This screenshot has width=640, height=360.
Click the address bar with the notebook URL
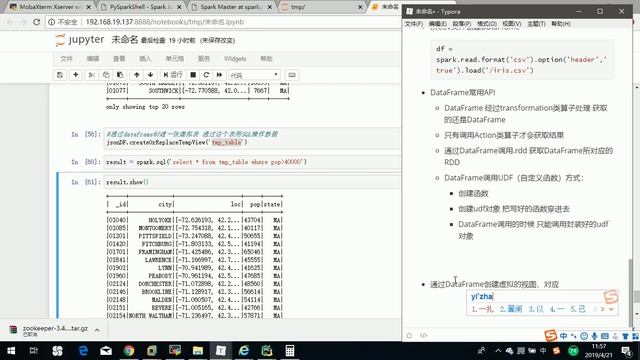coord(164,22)
